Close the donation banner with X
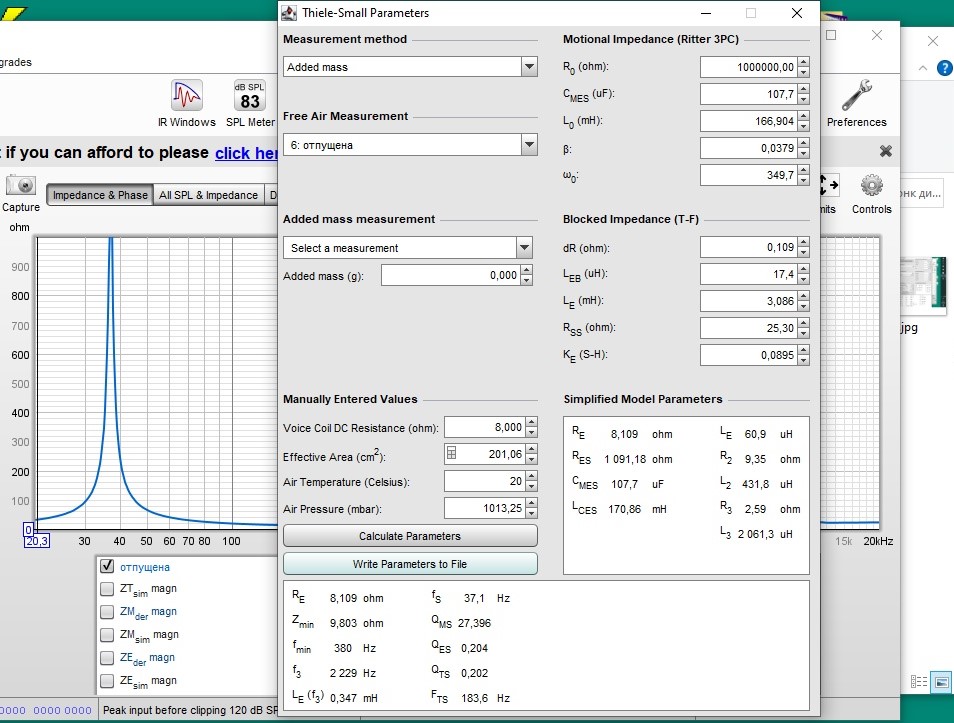The image size is (954, 723). 885,151
